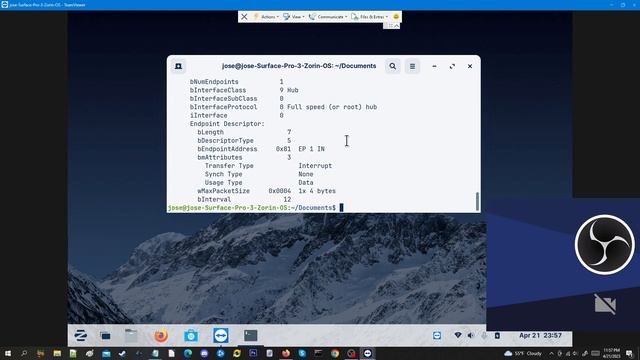The height and width of the screenshot is (360, 640).
Task: Click the terminal window title text
Action: pyautogui.click(x=299, y=66)
